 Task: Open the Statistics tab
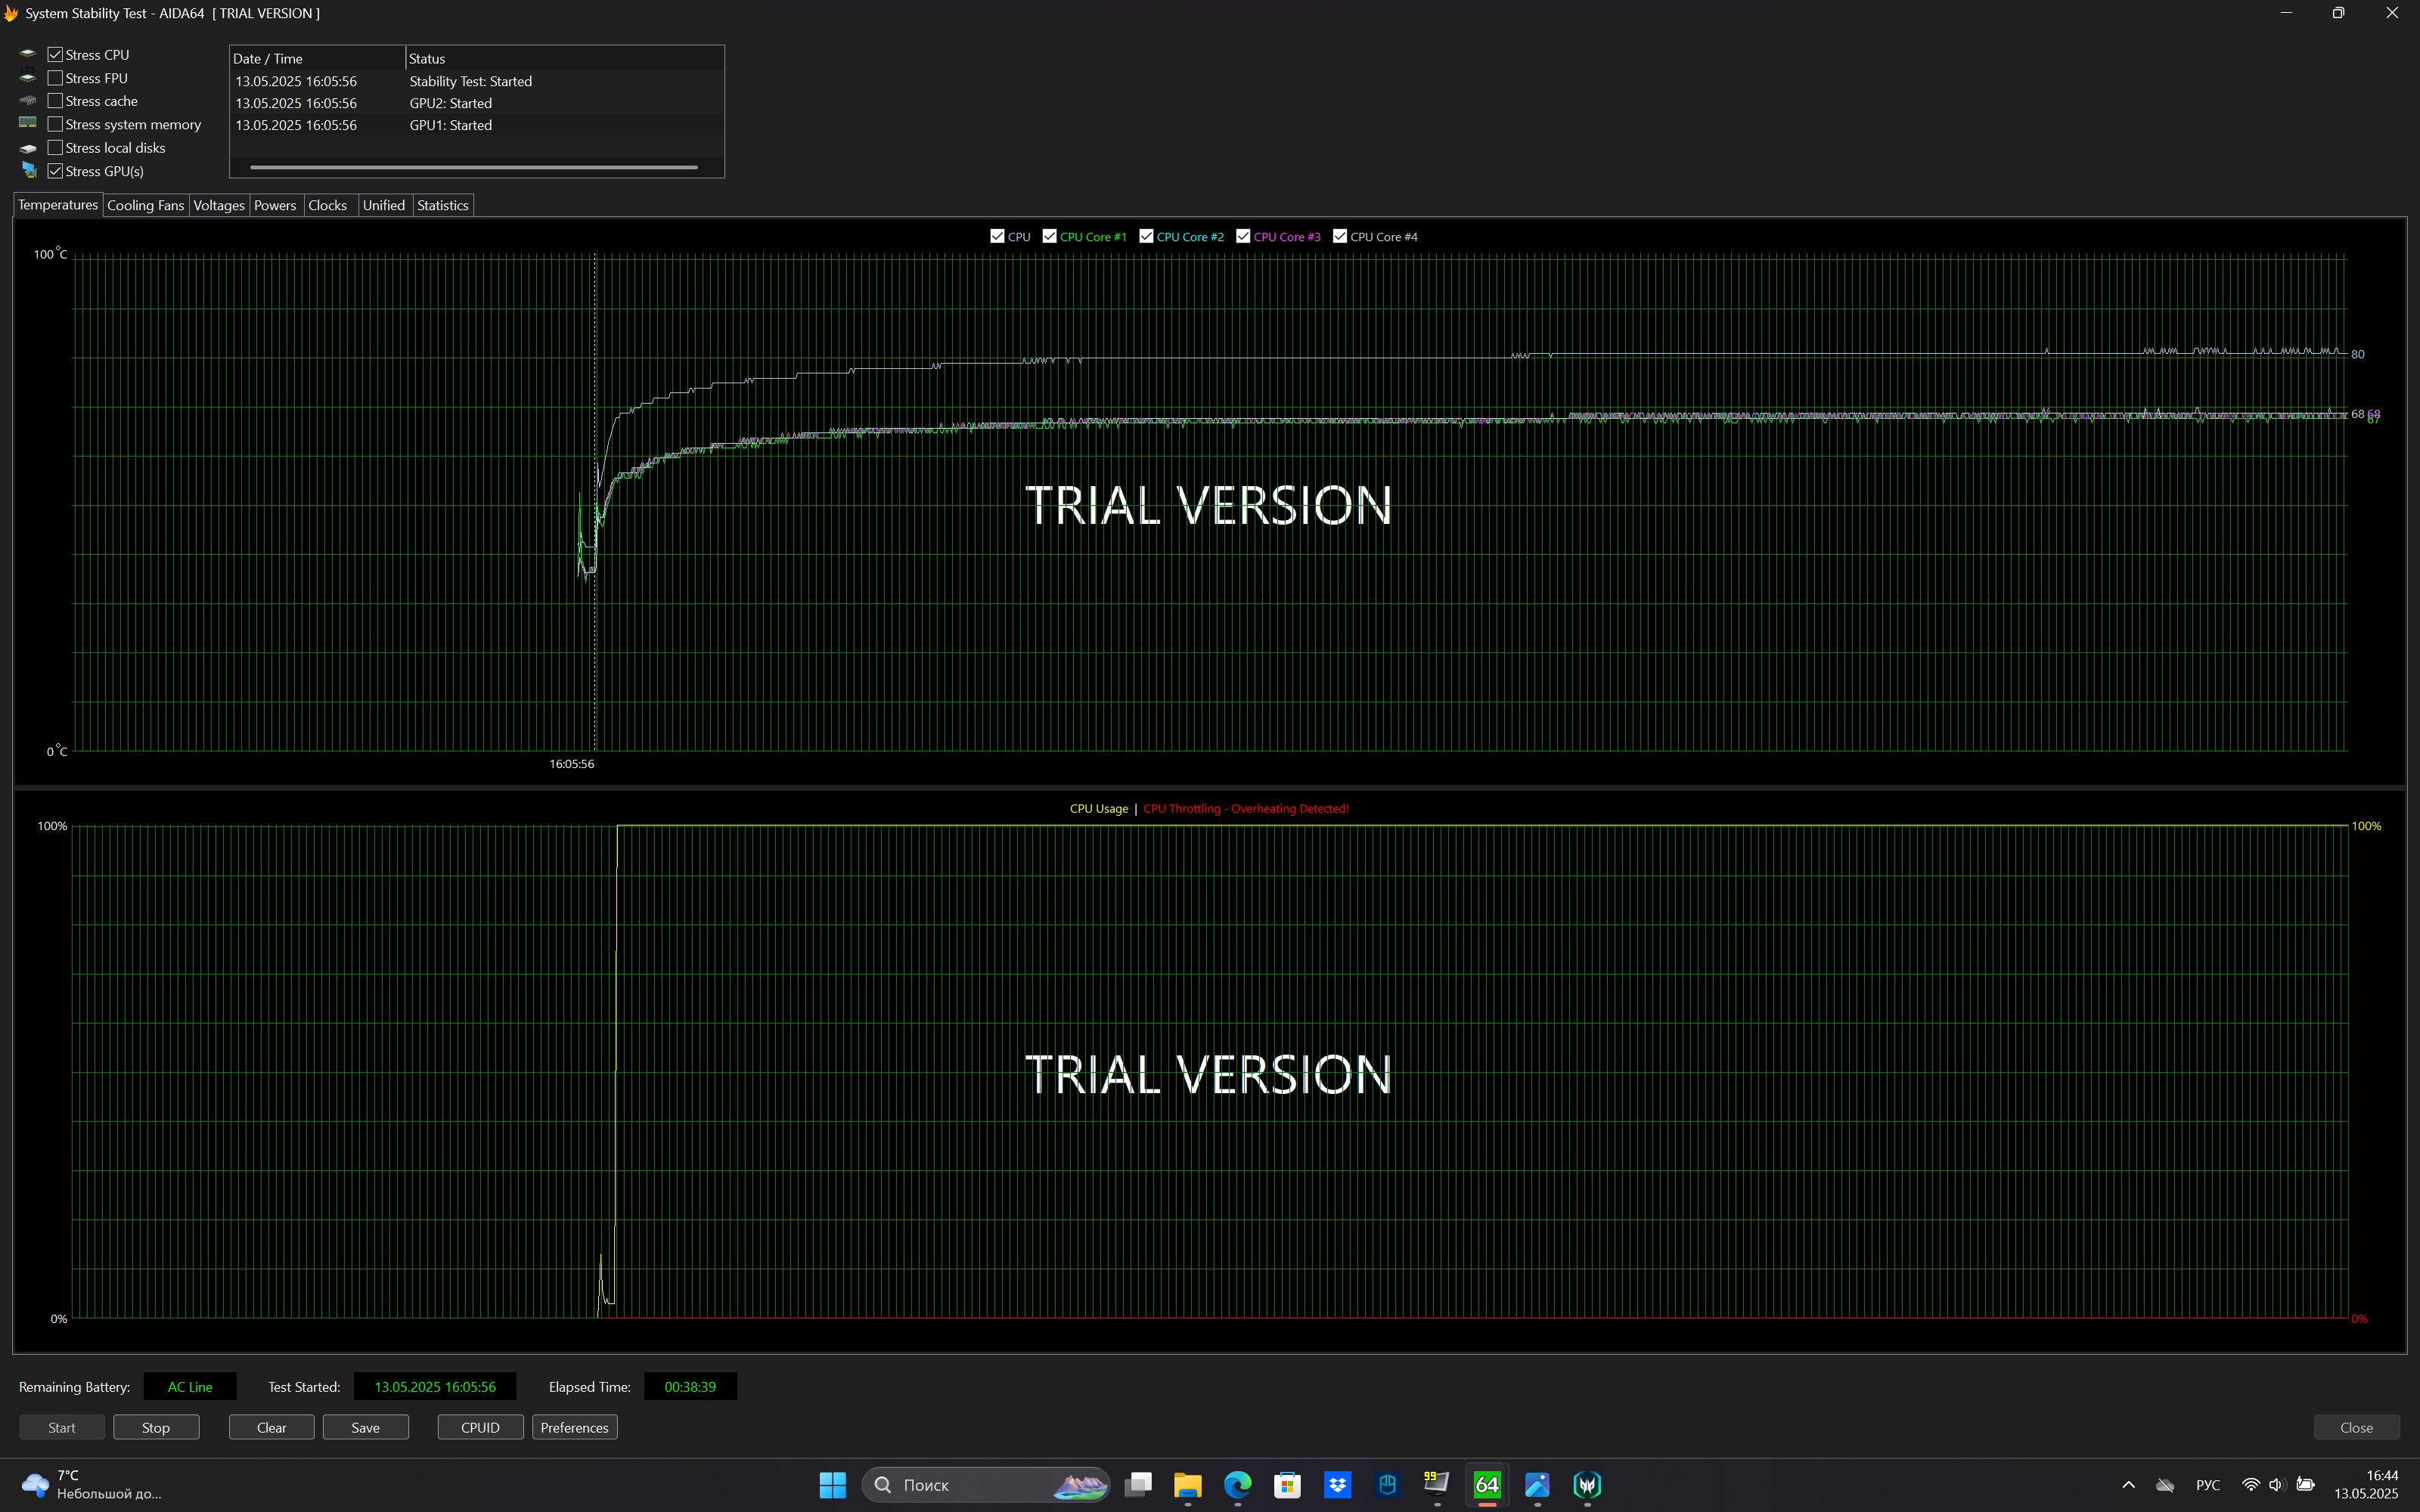pos(443,205)
